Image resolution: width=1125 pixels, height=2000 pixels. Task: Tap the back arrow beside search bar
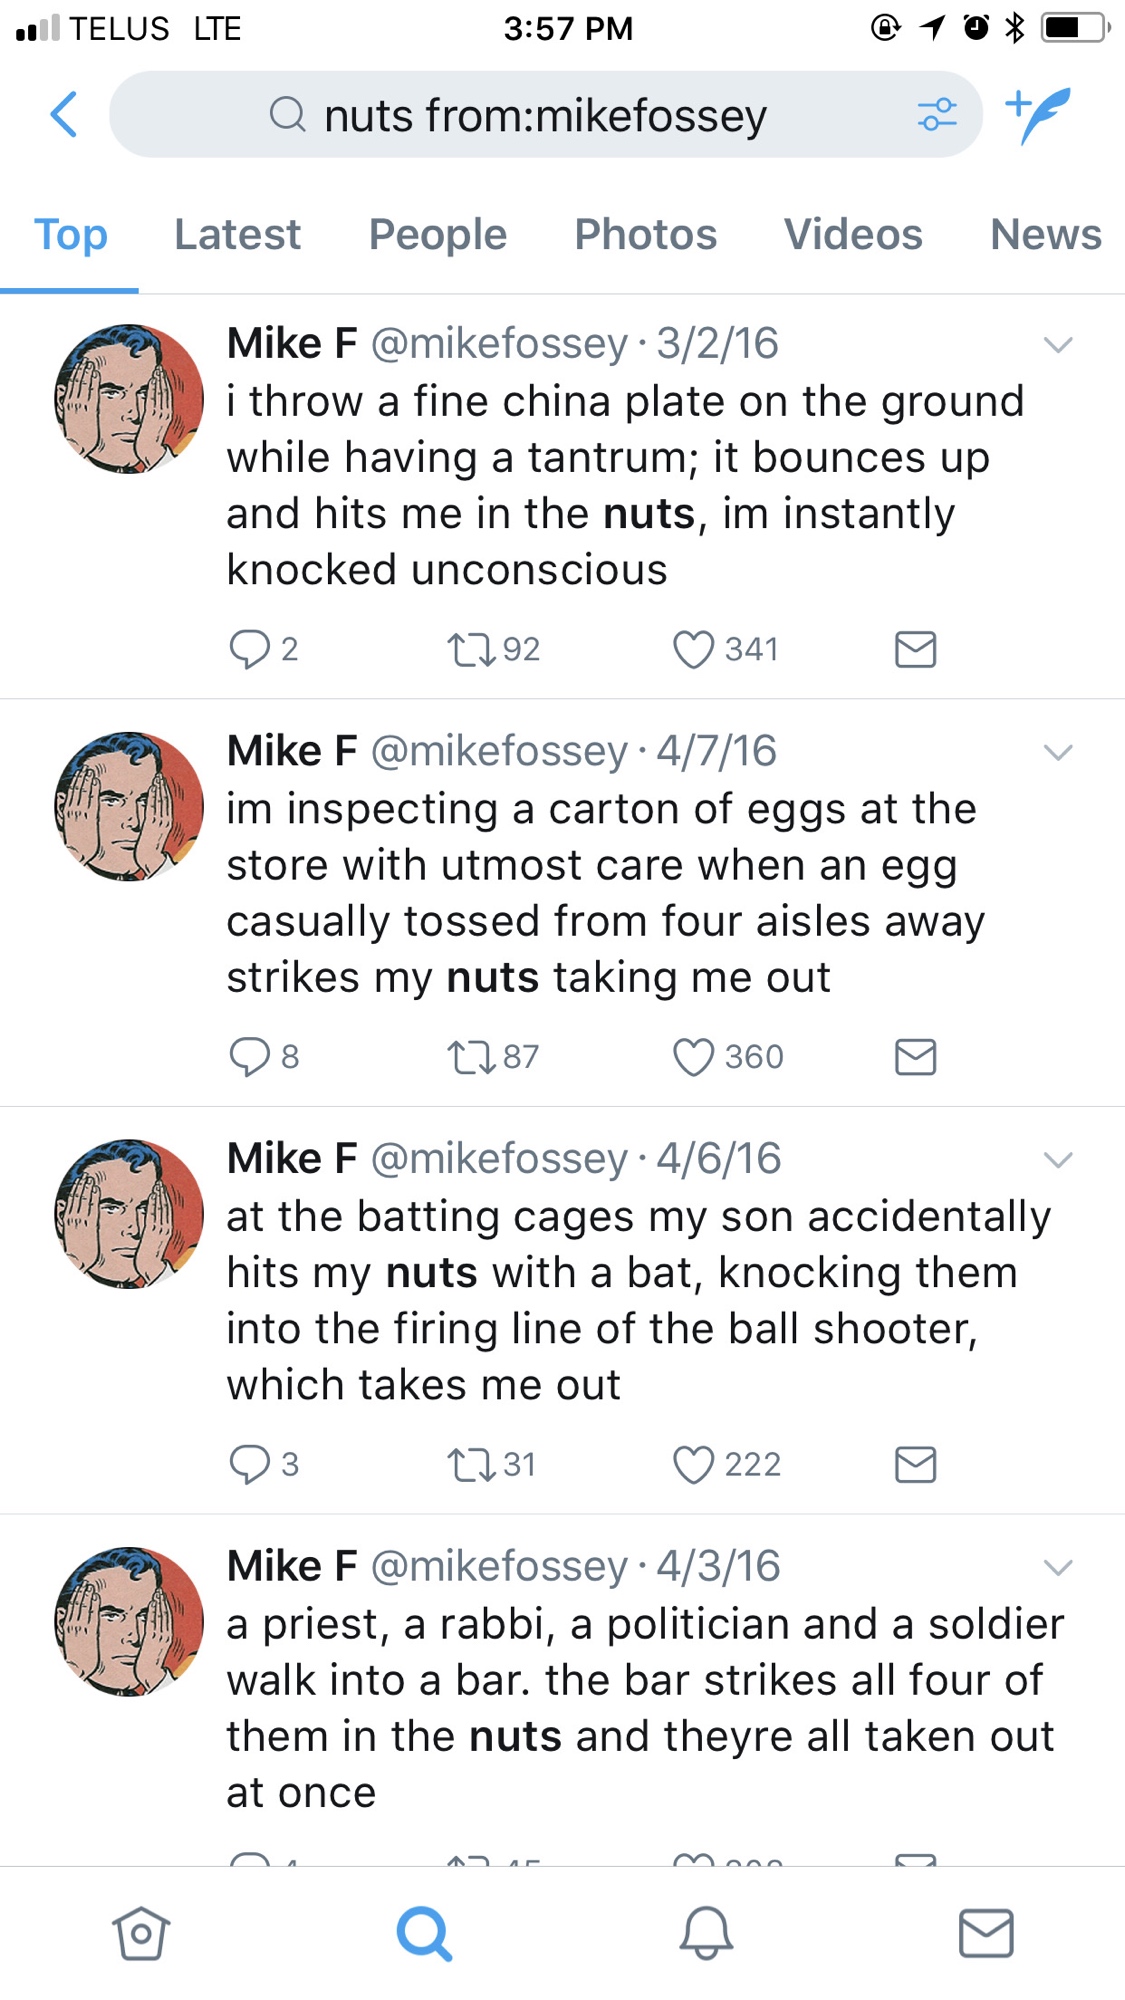tap(64, 114)
